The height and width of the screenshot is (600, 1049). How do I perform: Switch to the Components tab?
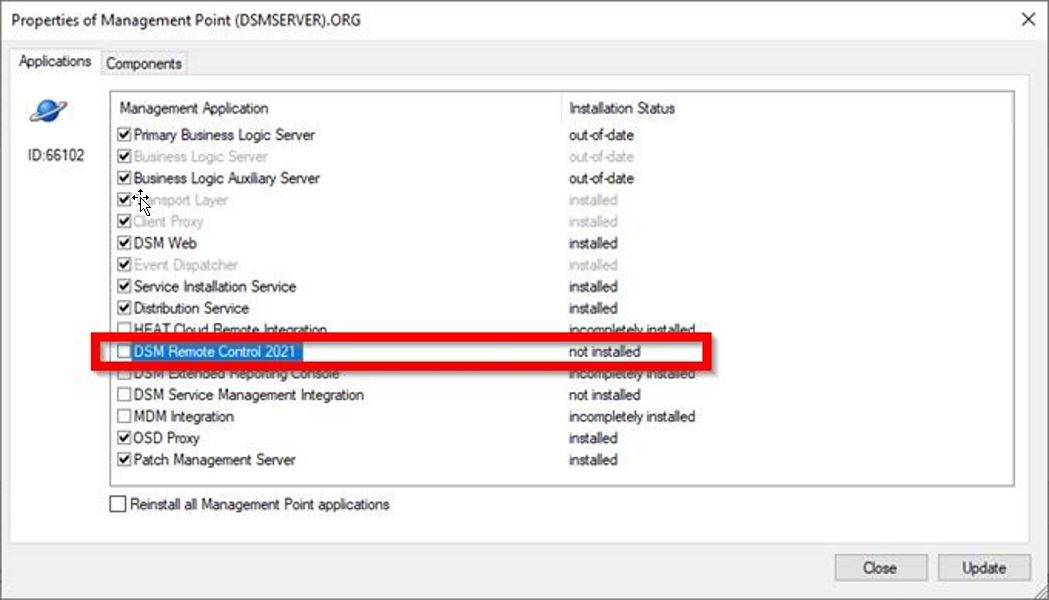coord(144,62)
